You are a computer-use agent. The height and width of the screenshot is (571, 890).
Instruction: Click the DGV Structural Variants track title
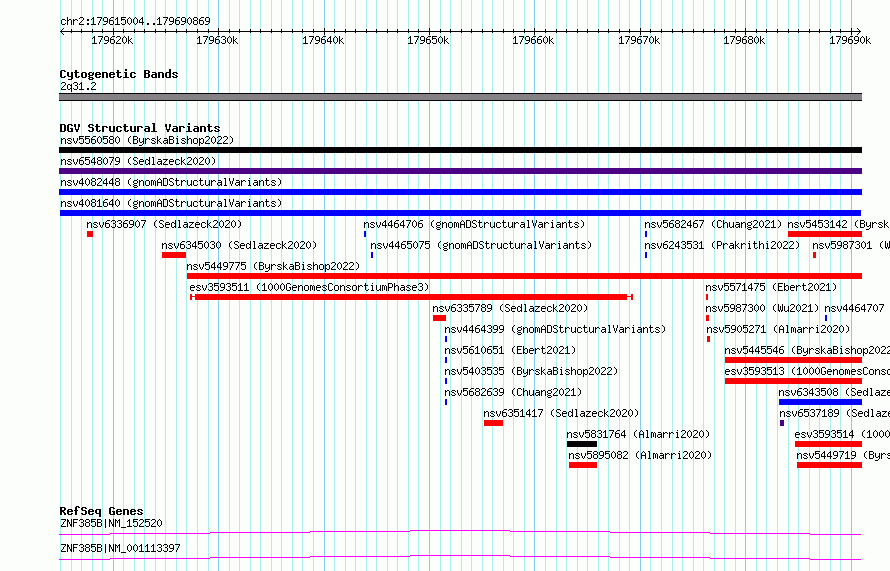click(x=140, y=128)
